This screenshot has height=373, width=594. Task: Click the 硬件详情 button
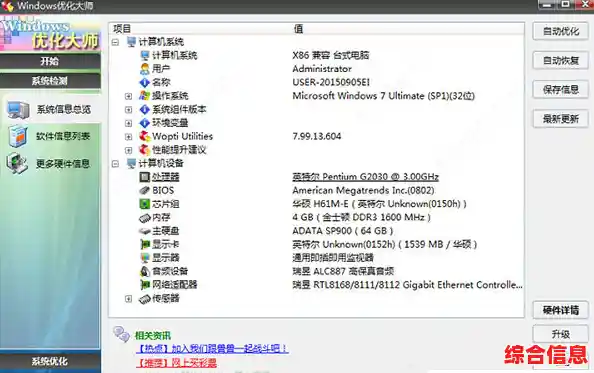coord(561,310)
